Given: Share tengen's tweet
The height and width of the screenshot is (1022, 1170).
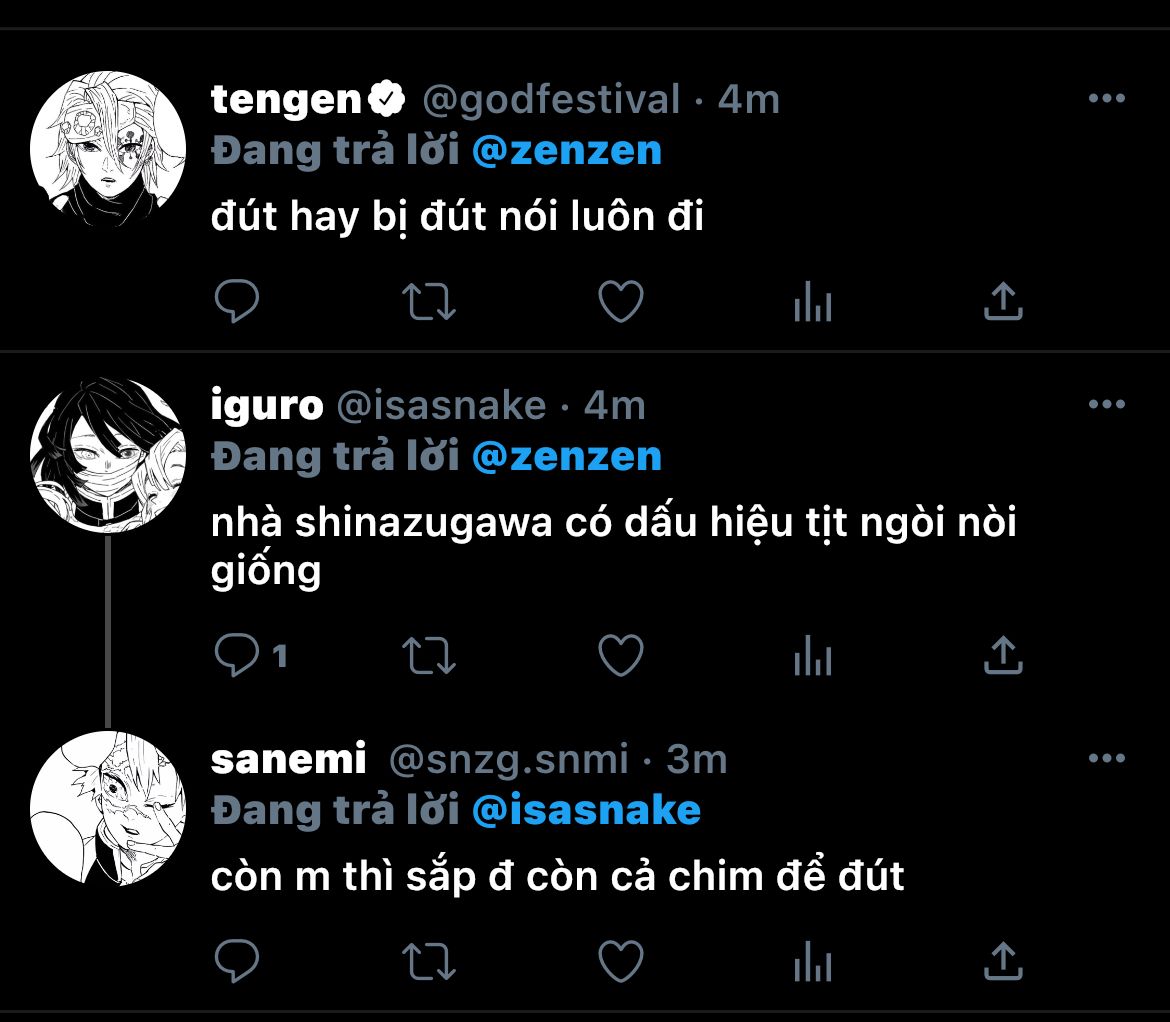Looking at the screenshot, I should pyautogui.click(x=1004, y=301).
